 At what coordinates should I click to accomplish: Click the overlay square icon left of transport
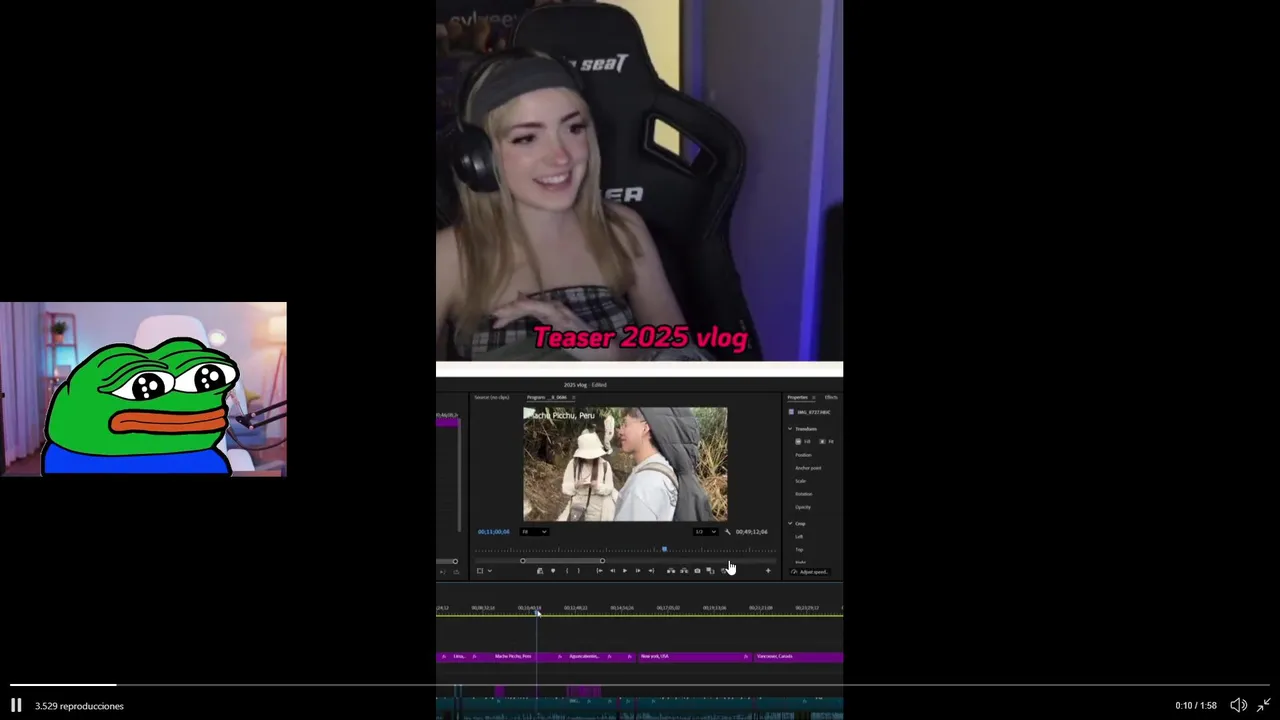coord(480,570)
